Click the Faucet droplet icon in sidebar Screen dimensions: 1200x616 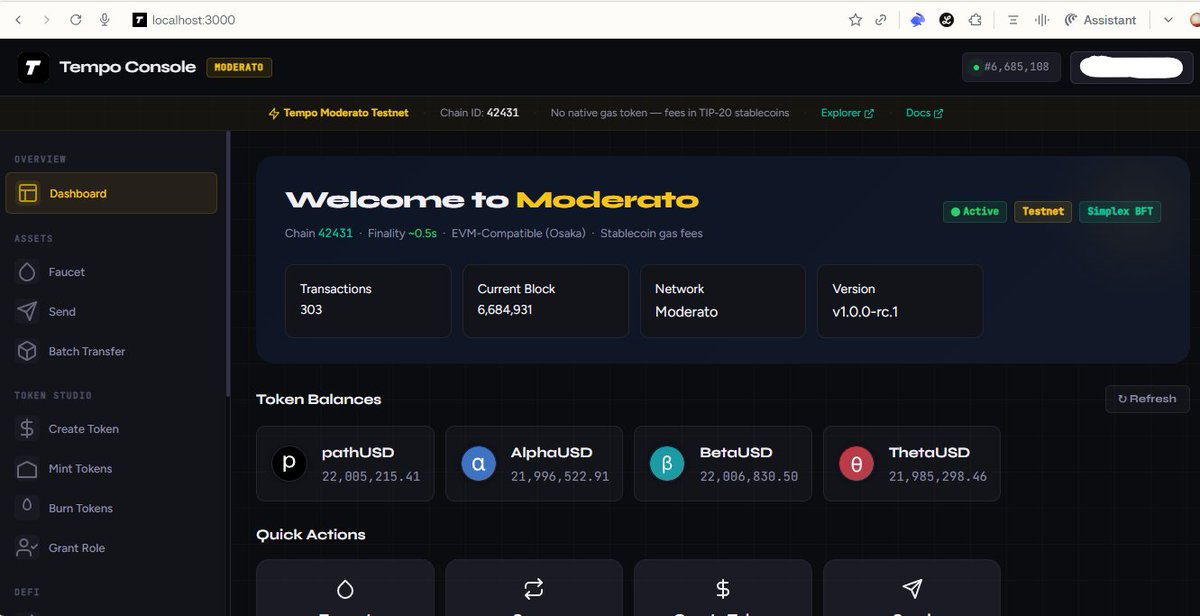click(27, 272)
